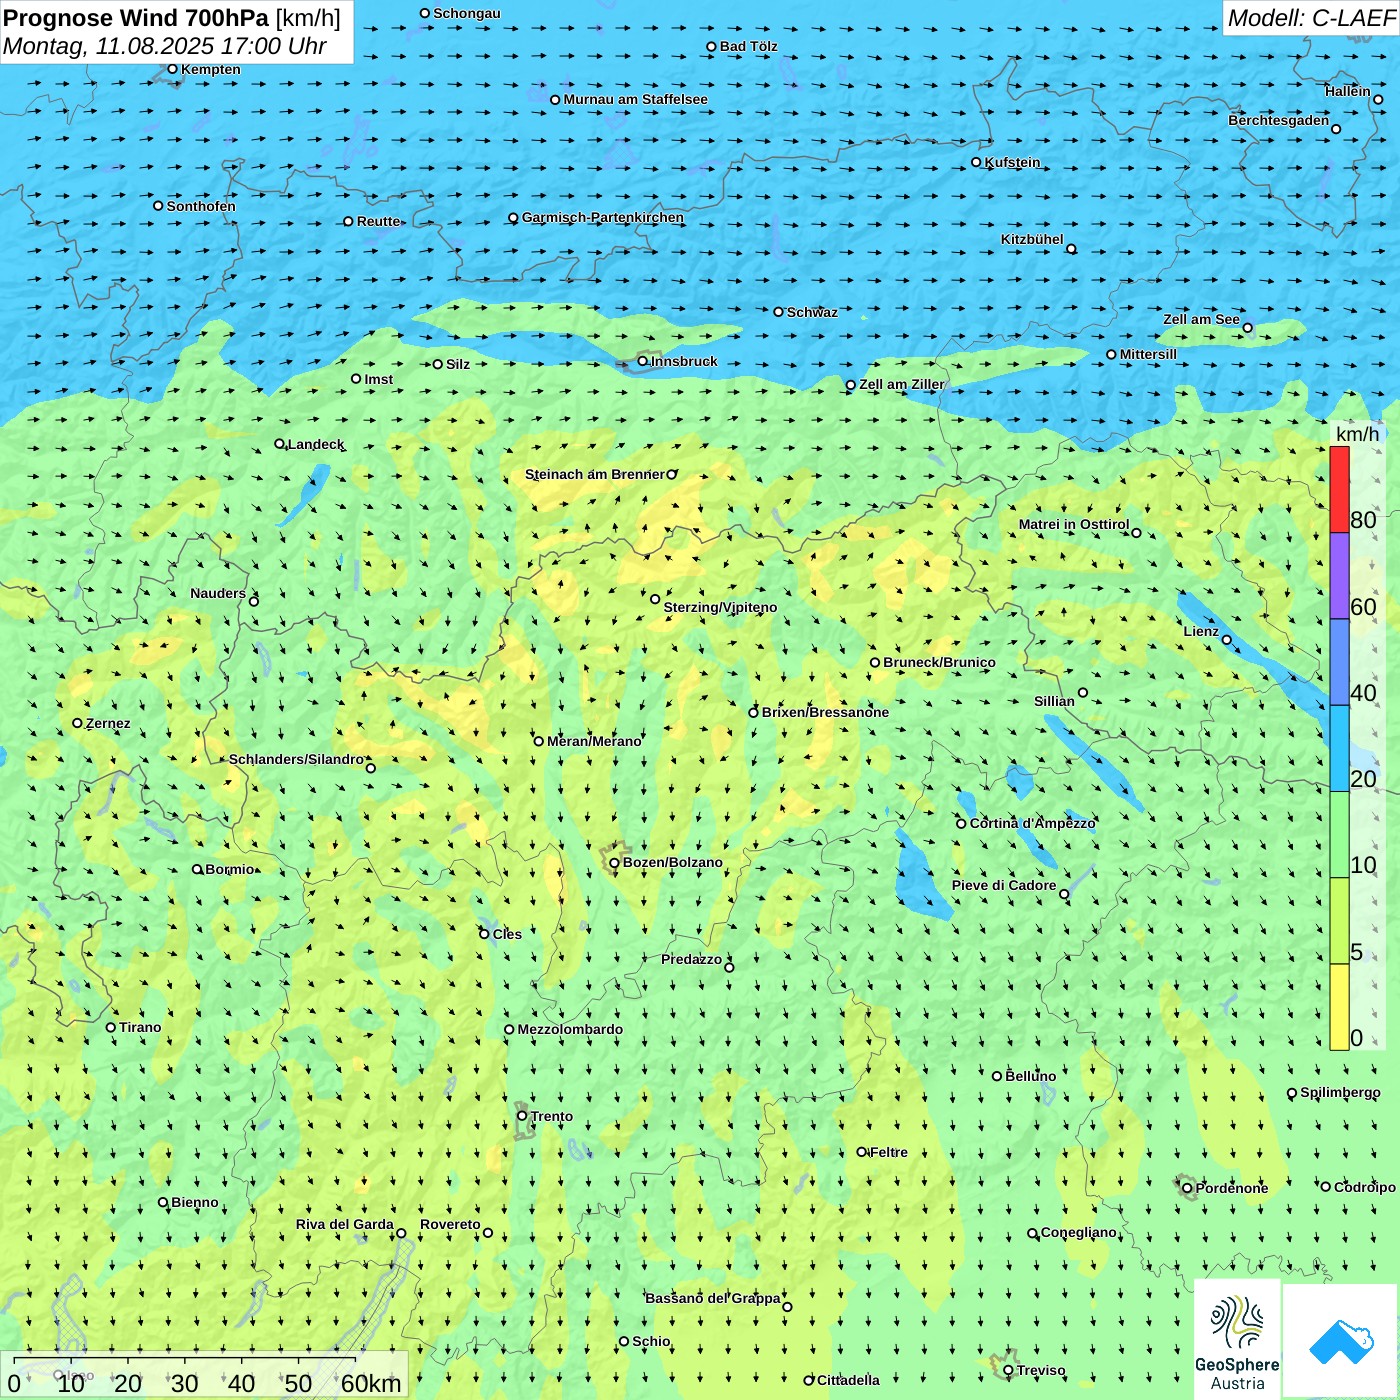Click the blue cloud logo icon

pos(1341,1341)
